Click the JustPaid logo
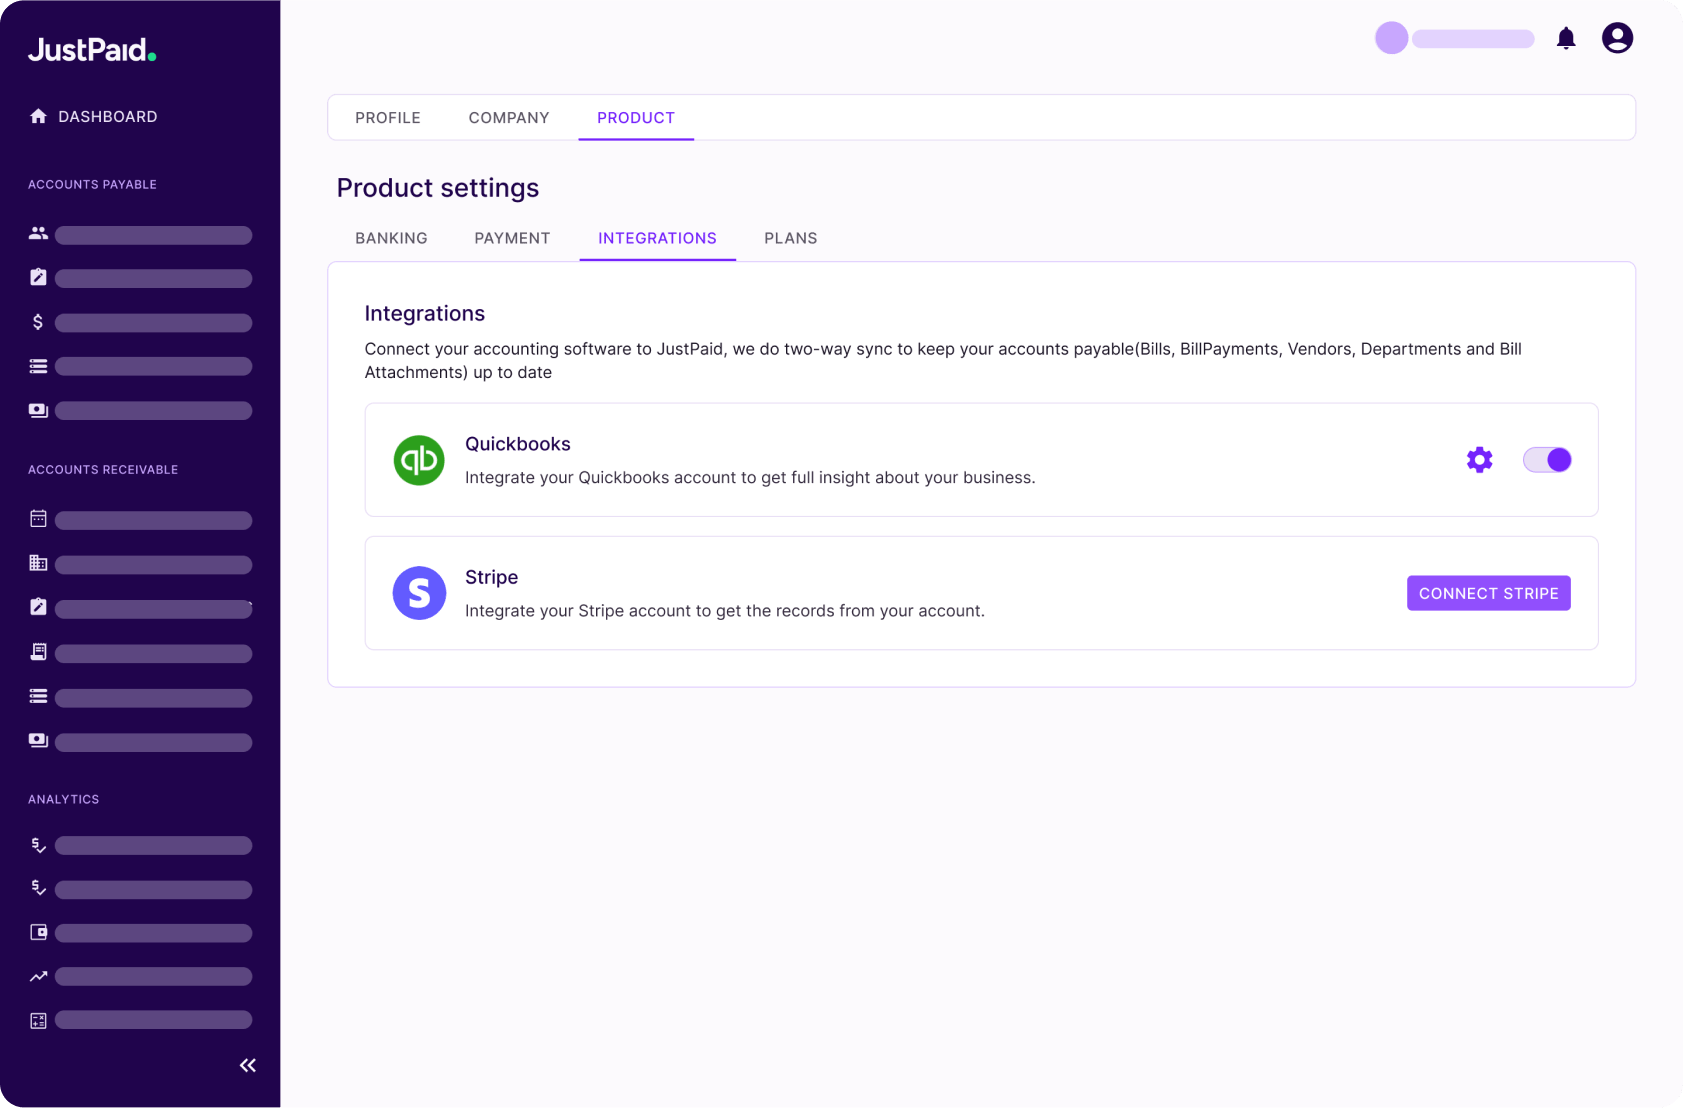This screenshot has width=1683, height=1108. pos(92,50)
